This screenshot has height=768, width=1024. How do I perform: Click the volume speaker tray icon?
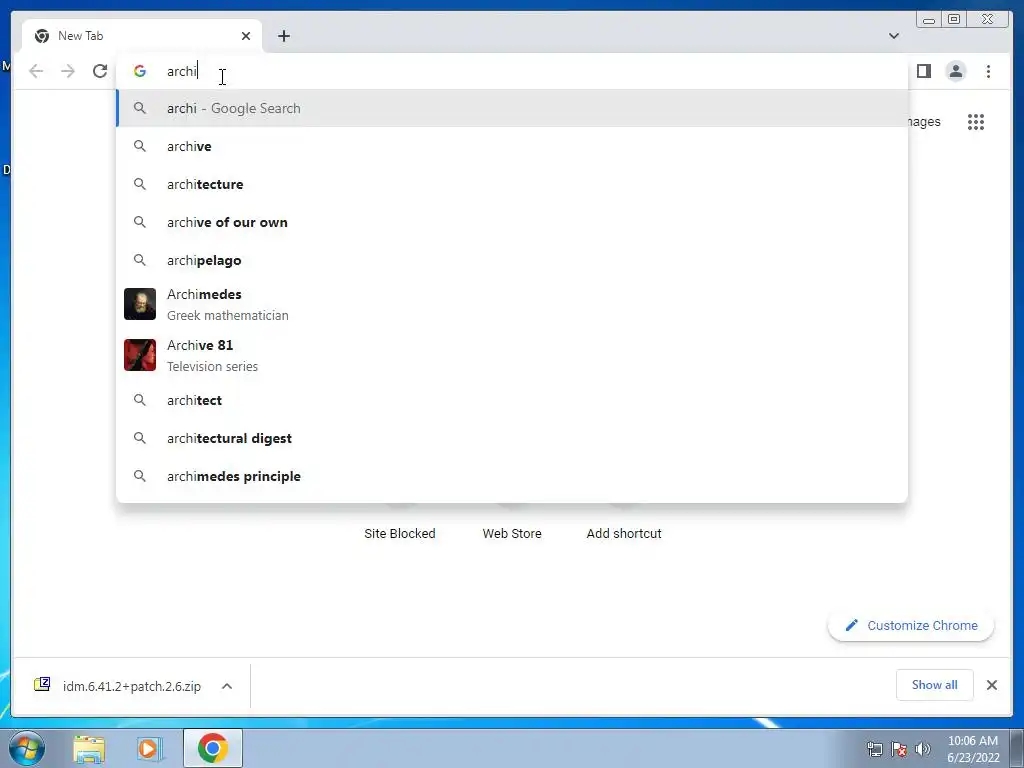[923, 749]
